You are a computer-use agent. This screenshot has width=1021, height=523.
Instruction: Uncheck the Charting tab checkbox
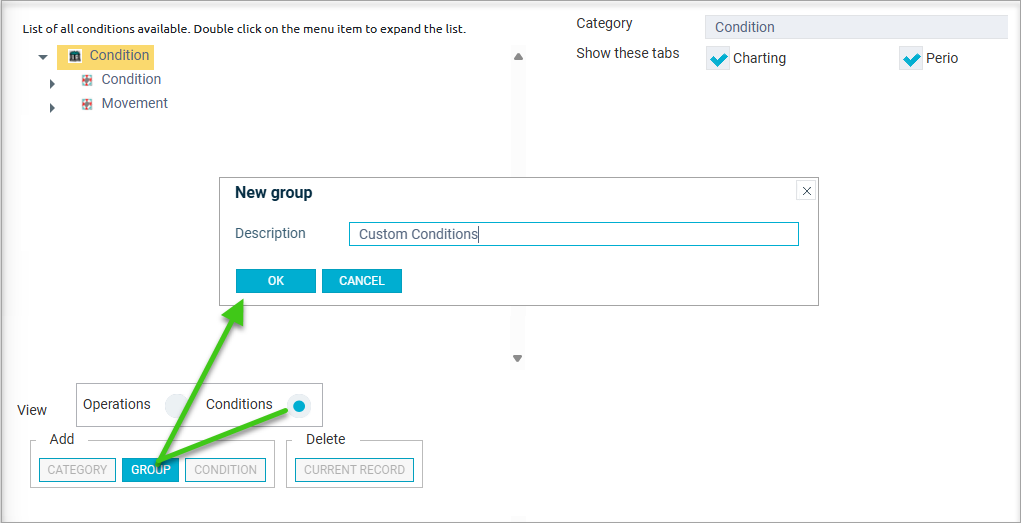tap(718, 58)
